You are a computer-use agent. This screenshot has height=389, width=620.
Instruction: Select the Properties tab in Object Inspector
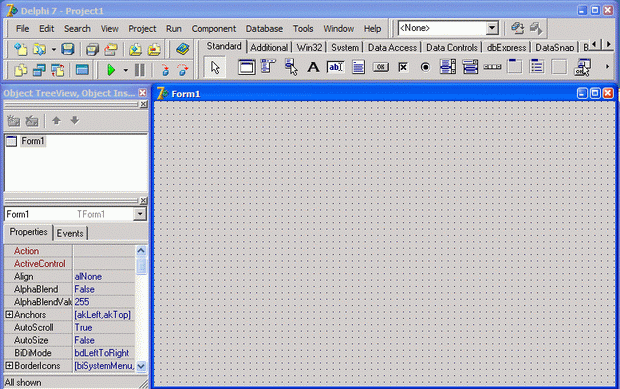(x=28, y=232)
